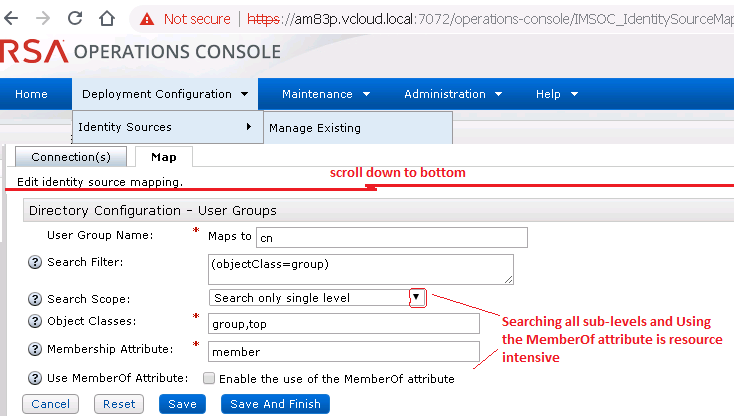734x416 pixels.
Task: Reload the page with refresh icon
Action: pos(76,18)
